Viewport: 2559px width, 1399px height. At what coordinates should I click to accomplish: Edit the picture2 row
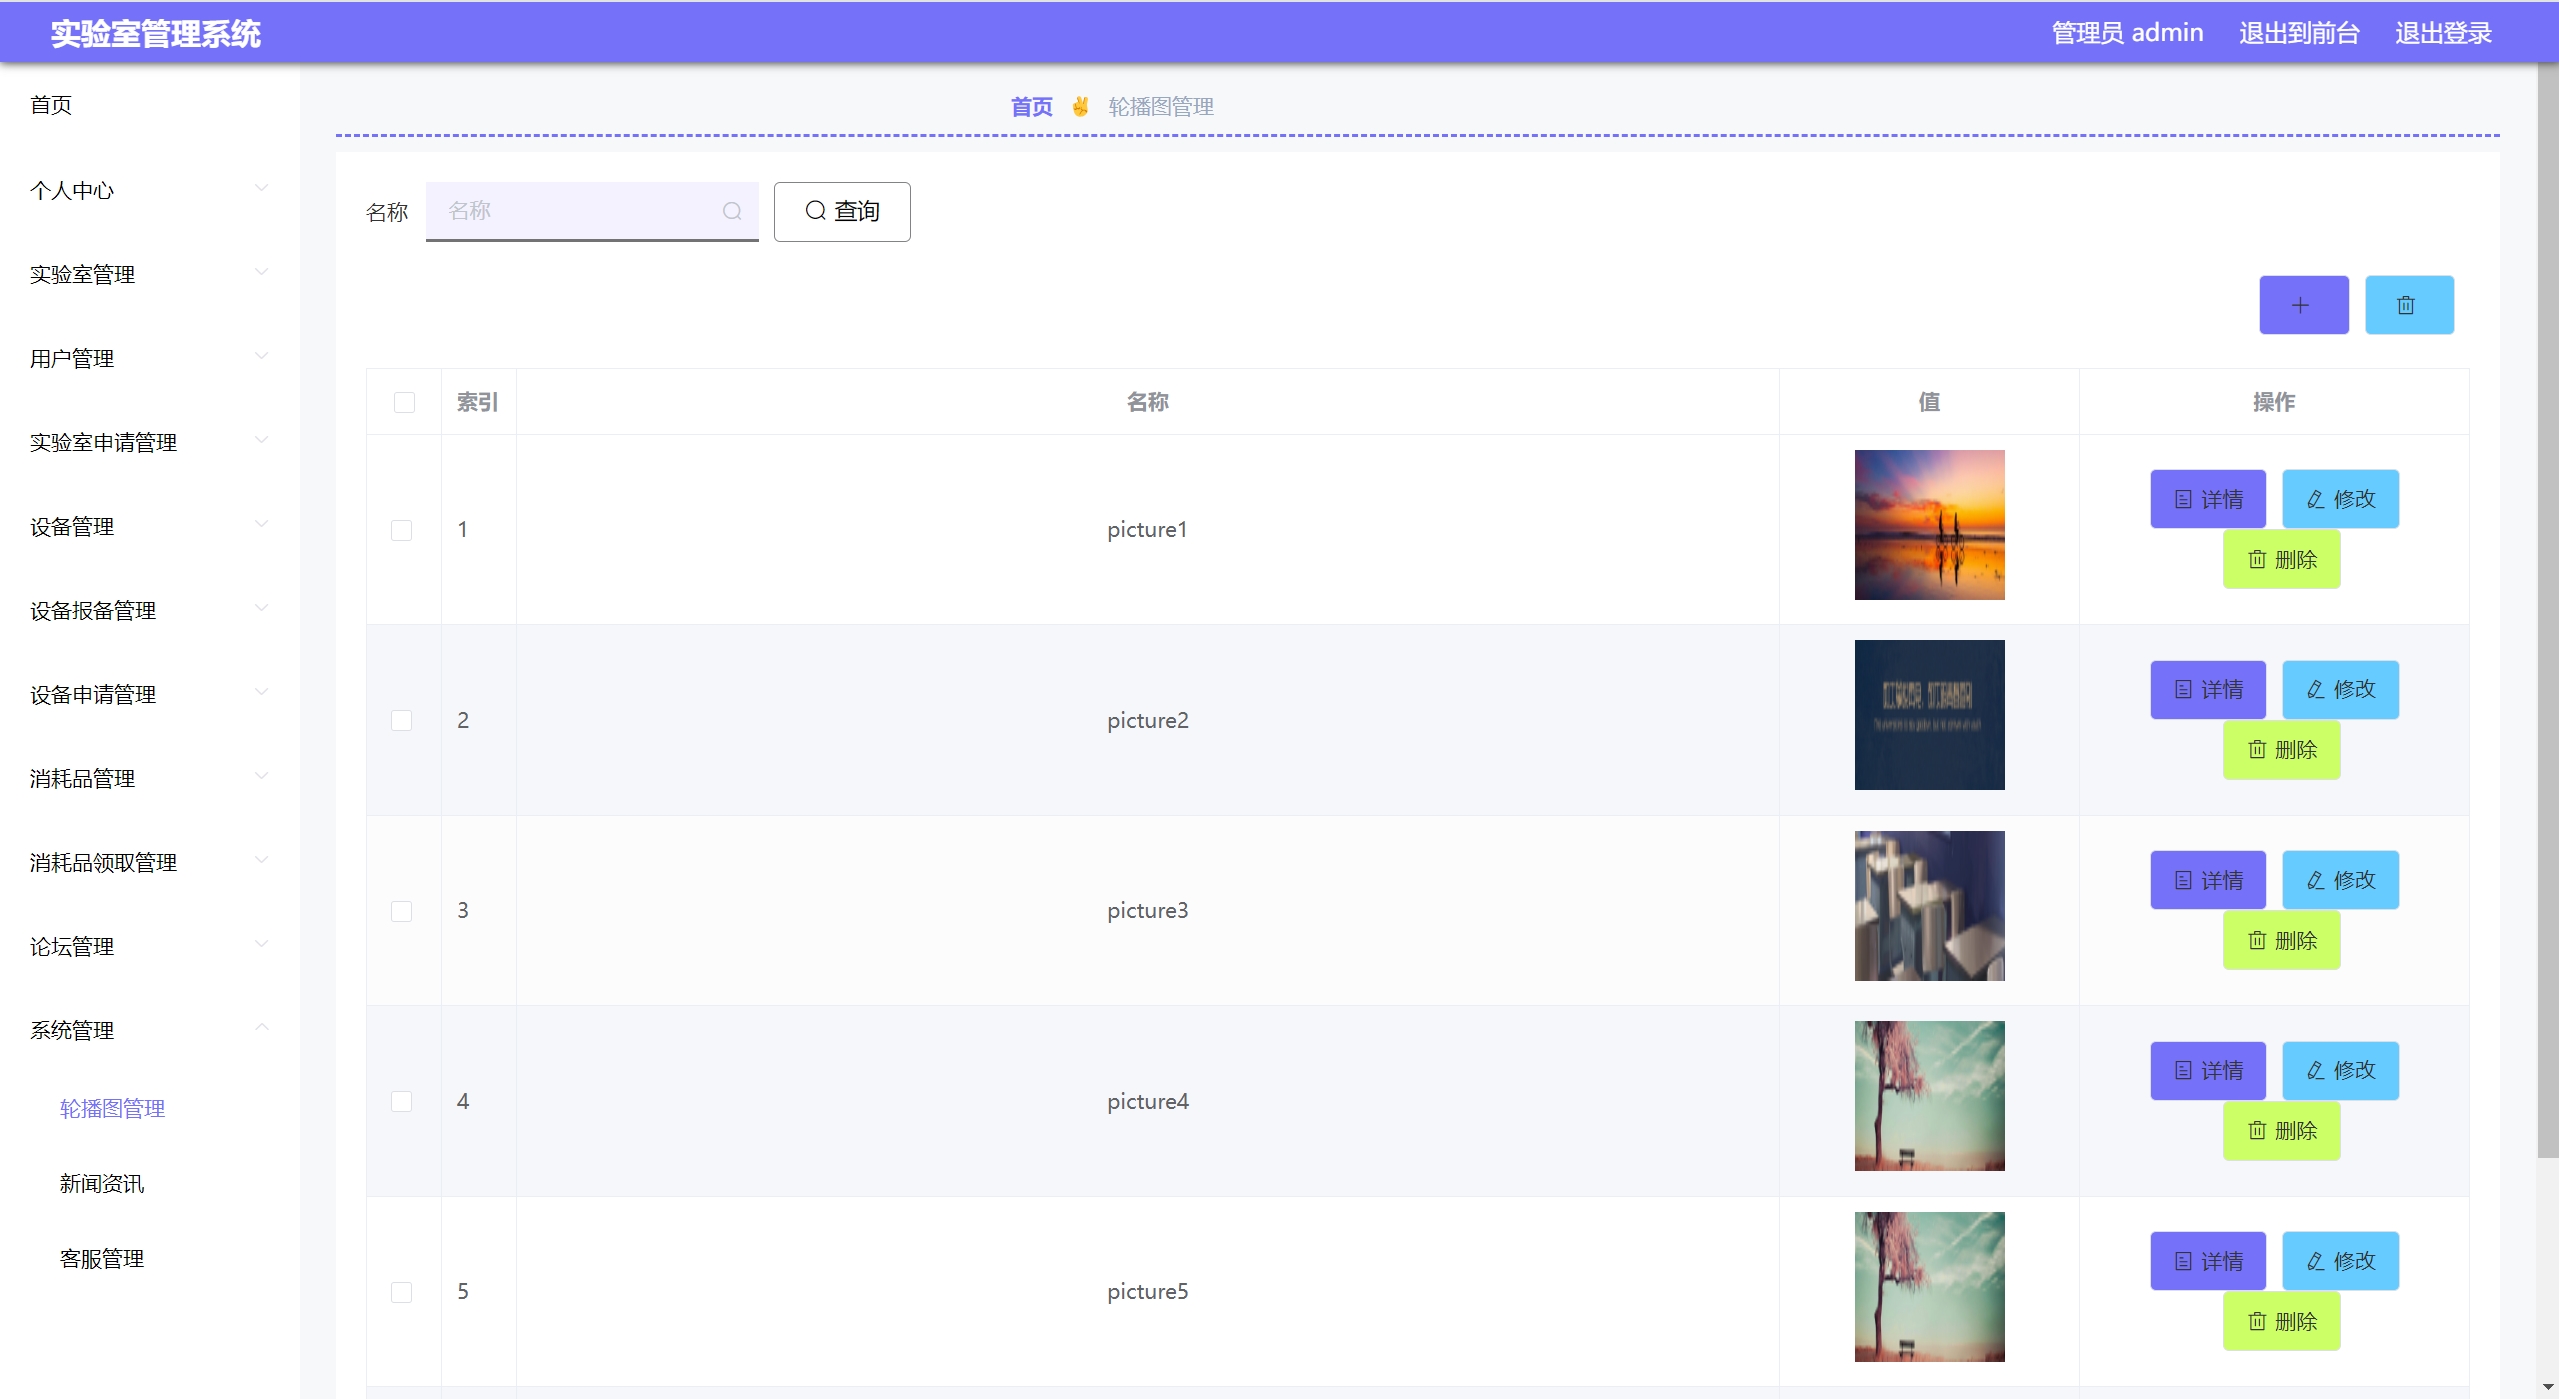[2339, 690]
